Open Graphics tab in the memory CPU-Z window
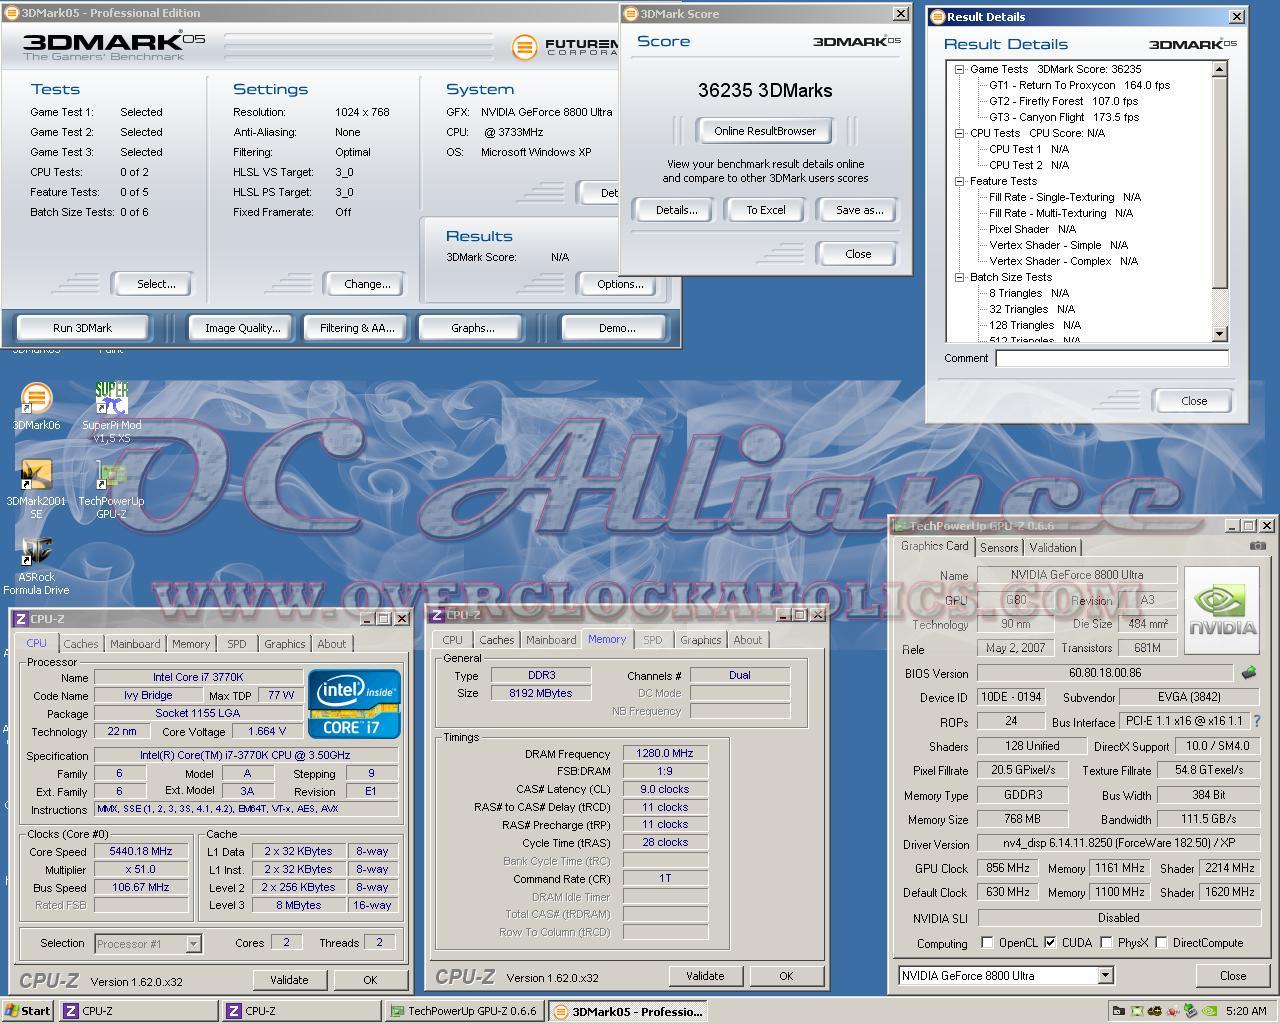This screenshot has height=1024, width=1280. pos(700,640)
